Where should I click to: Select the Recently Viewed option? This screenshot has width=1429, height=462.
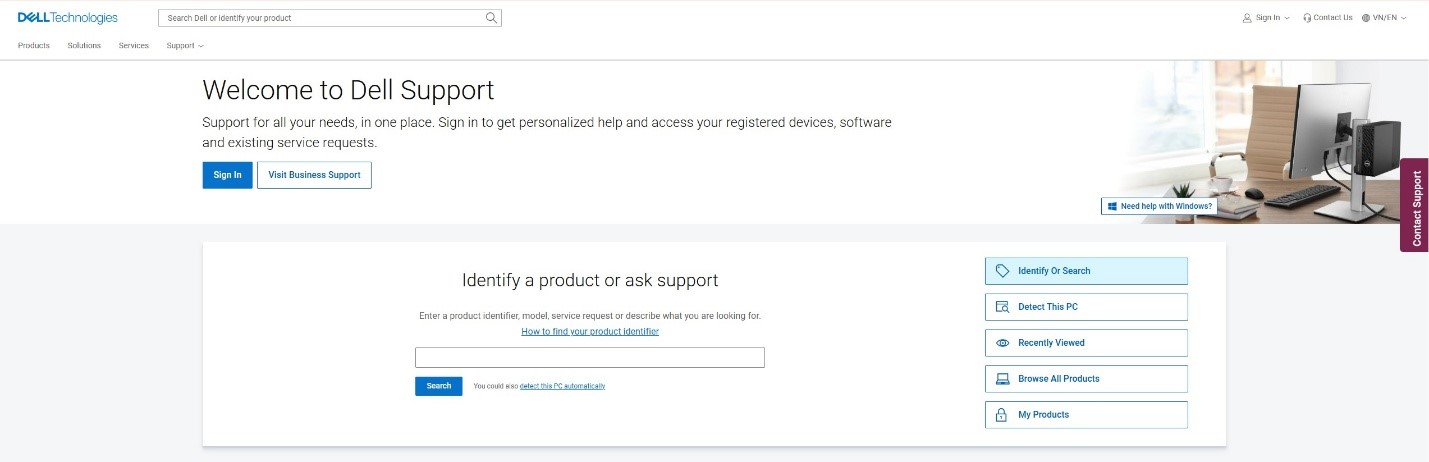pyautogui.click(x=1086, y=343)
